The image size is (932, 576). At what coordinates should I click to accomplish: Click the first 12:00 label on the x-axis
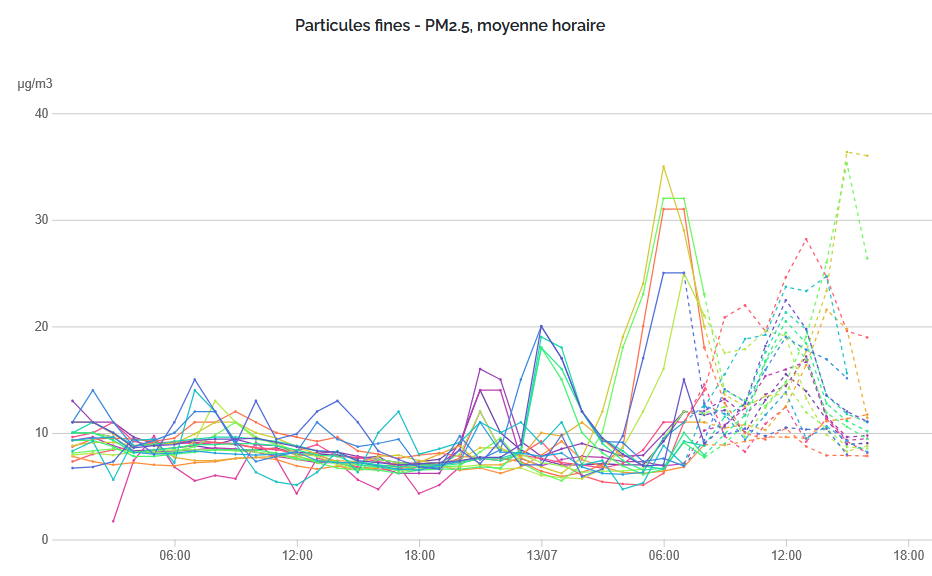[297, 556]
